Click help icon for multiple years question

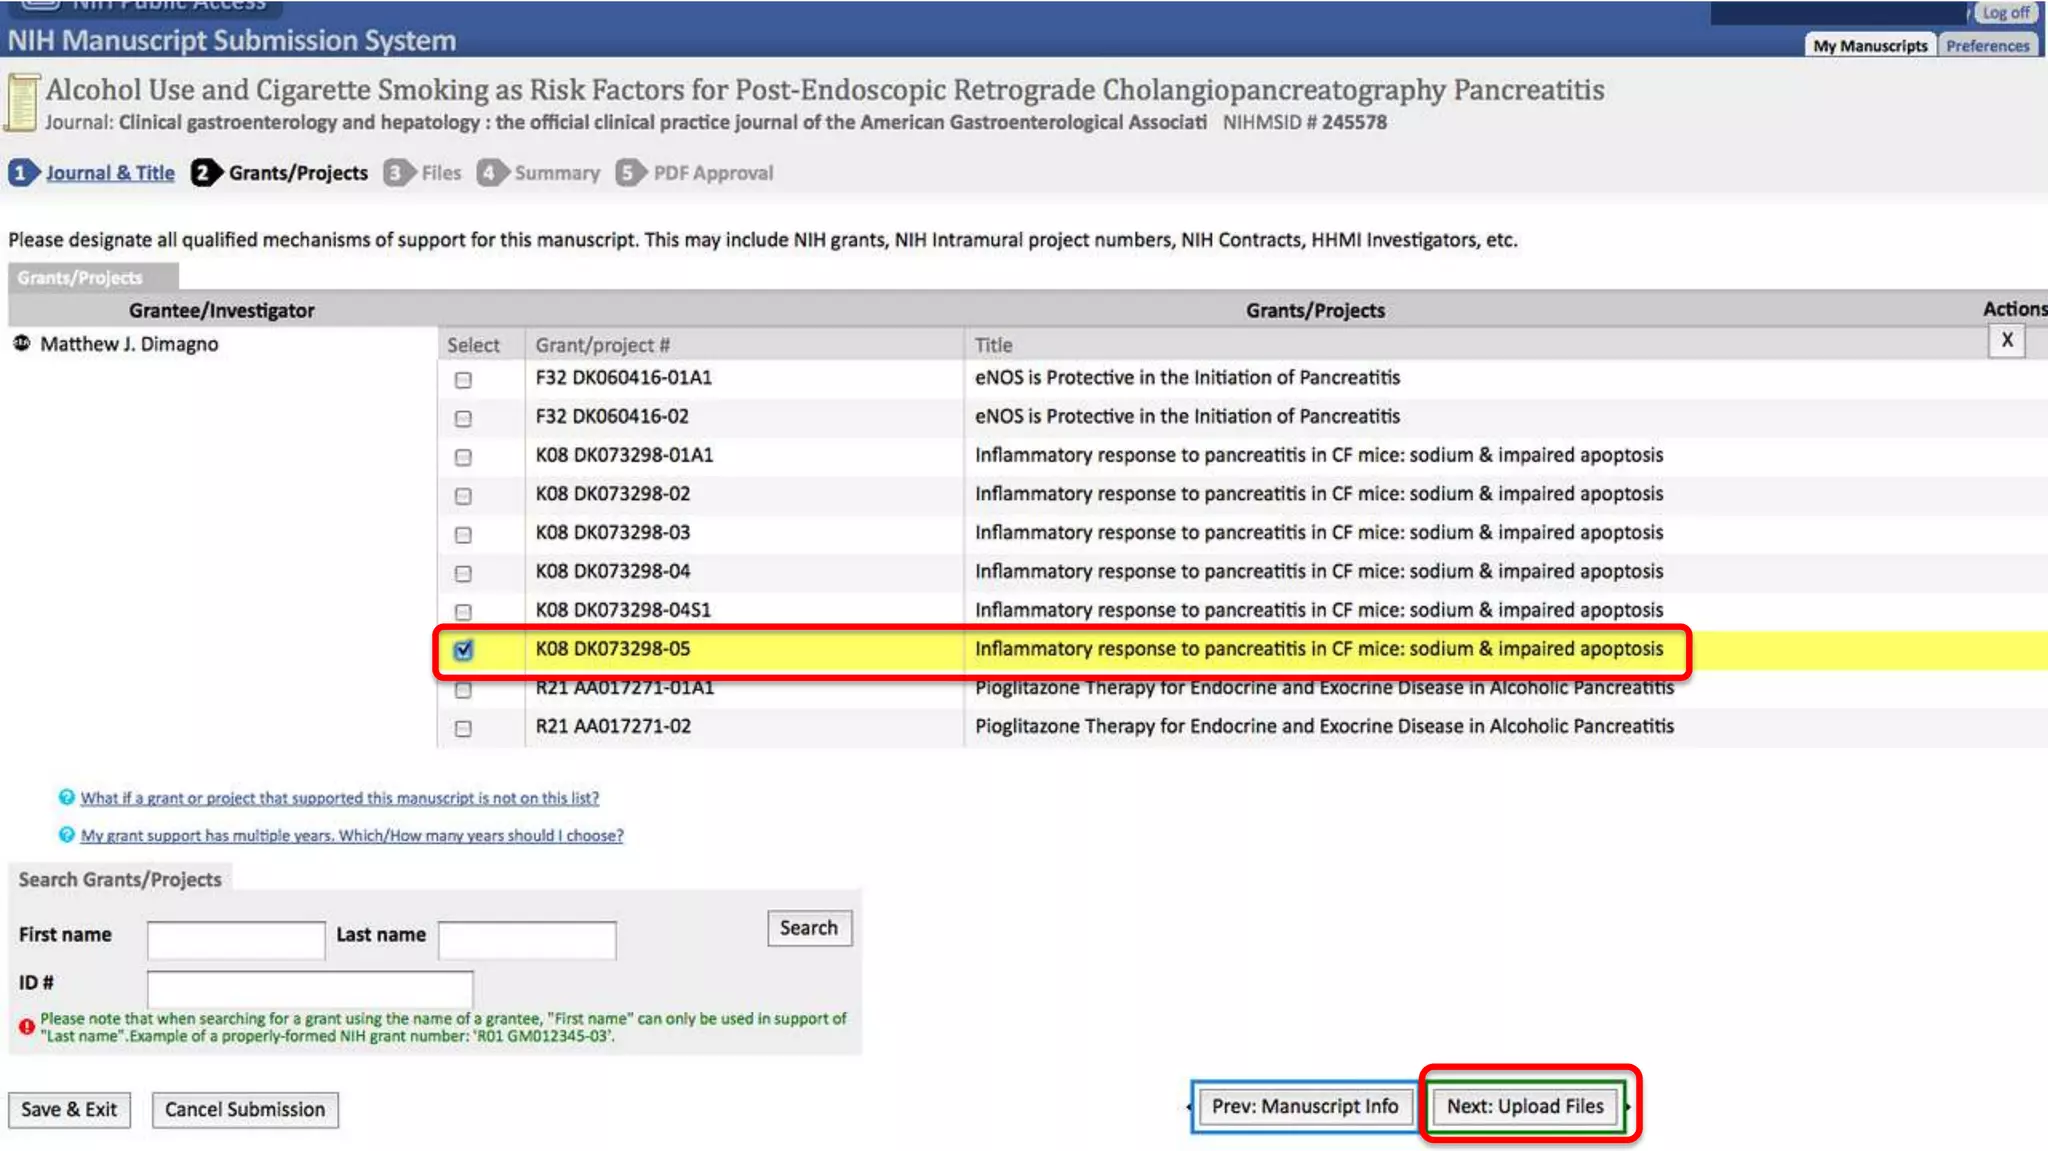click(x=66, y=834)
